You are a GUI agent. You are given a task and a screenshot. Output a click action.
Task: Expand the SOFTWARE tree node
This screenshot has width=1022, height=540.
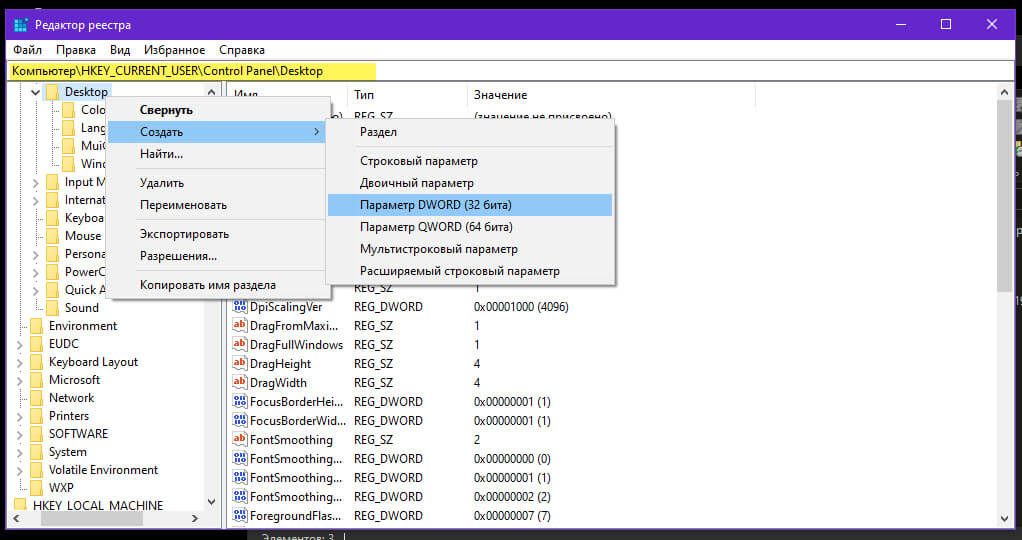20,434
